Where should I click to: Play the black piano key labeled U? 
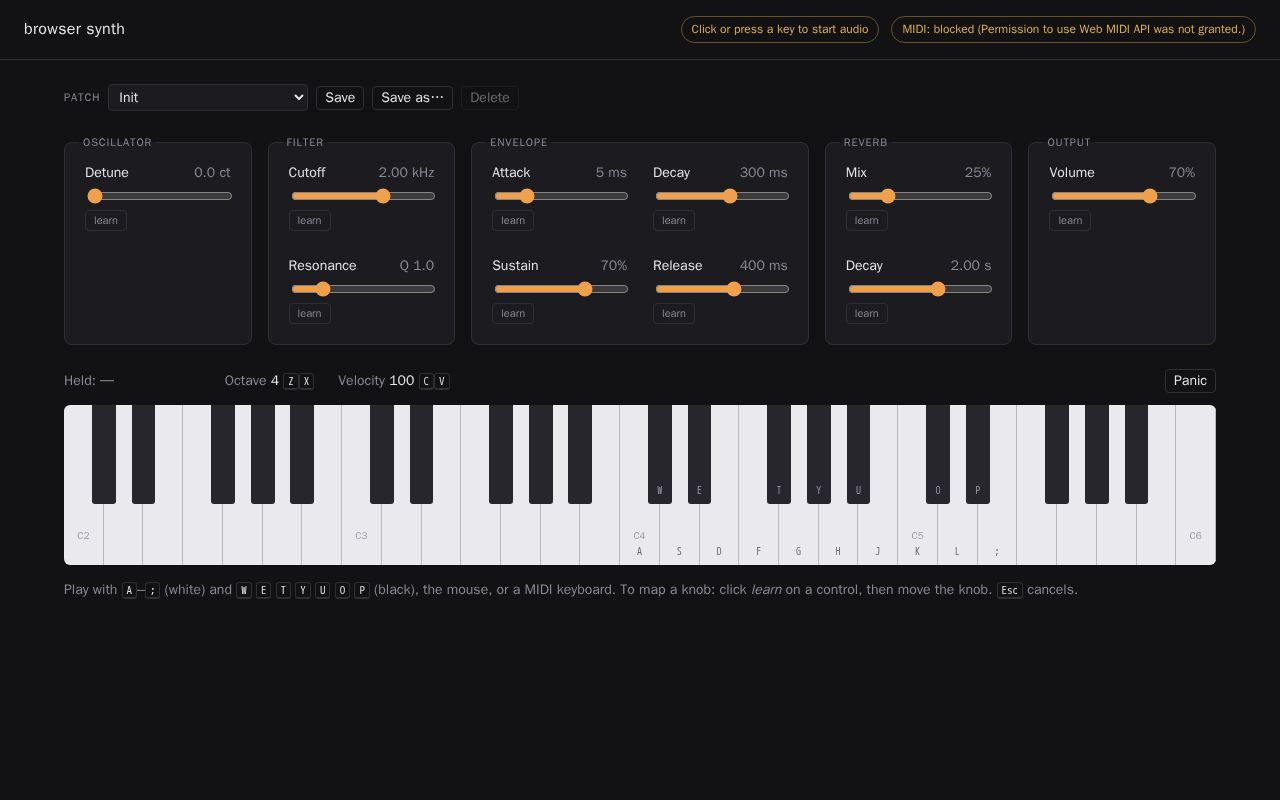858,454
